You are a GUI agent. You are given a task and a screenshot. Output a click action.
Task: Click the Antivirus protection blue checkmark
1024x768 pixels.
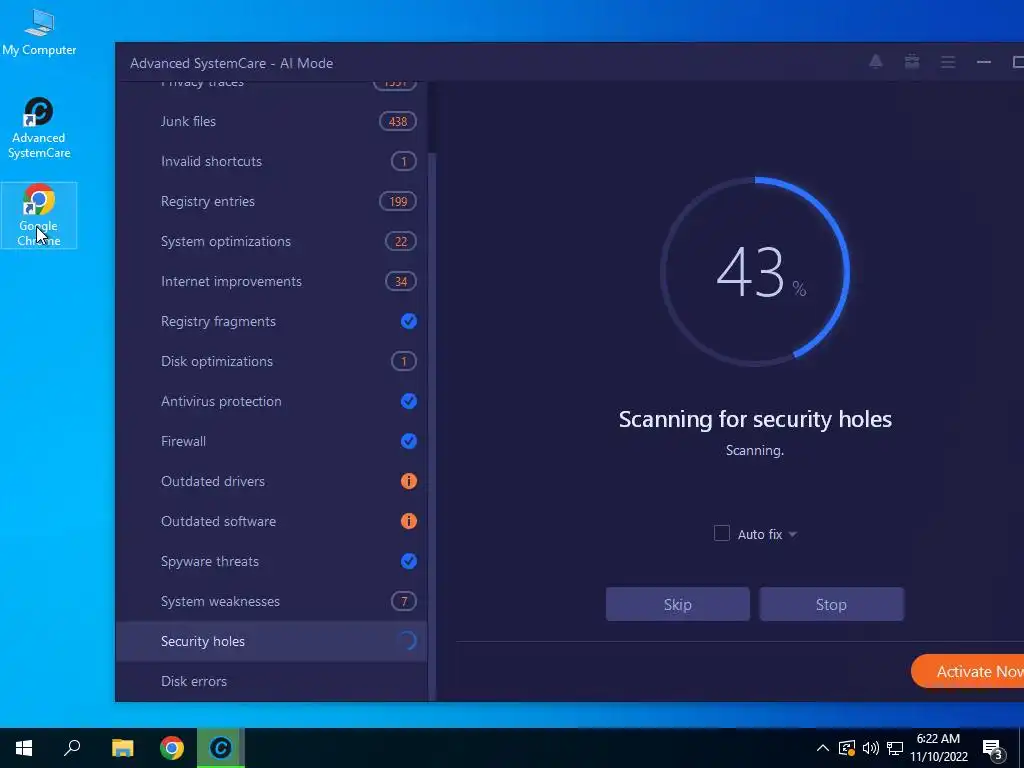(x=409, y=401)
